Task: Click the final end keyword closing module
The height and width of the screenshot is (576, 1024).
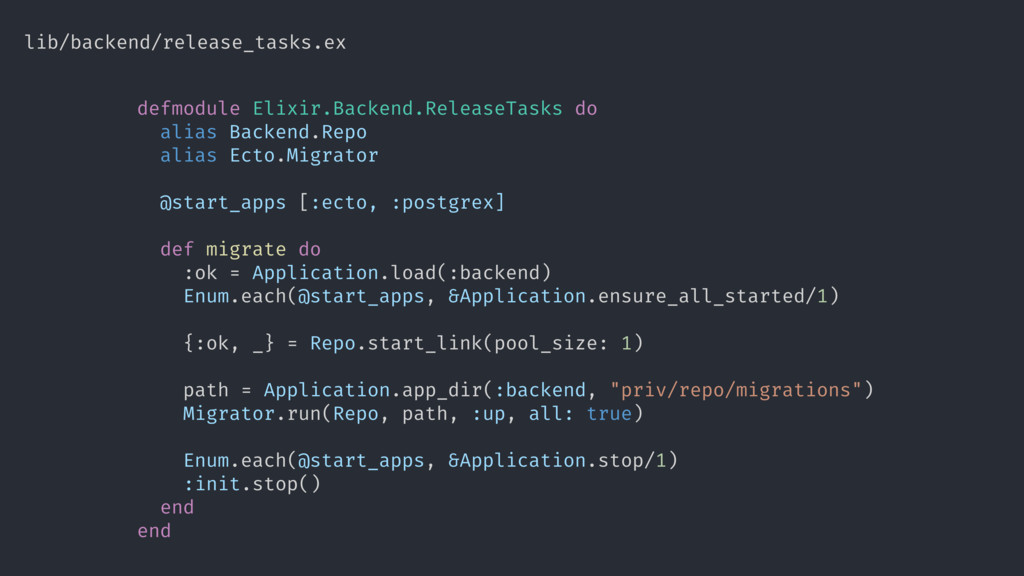Action: pos(154,531)
